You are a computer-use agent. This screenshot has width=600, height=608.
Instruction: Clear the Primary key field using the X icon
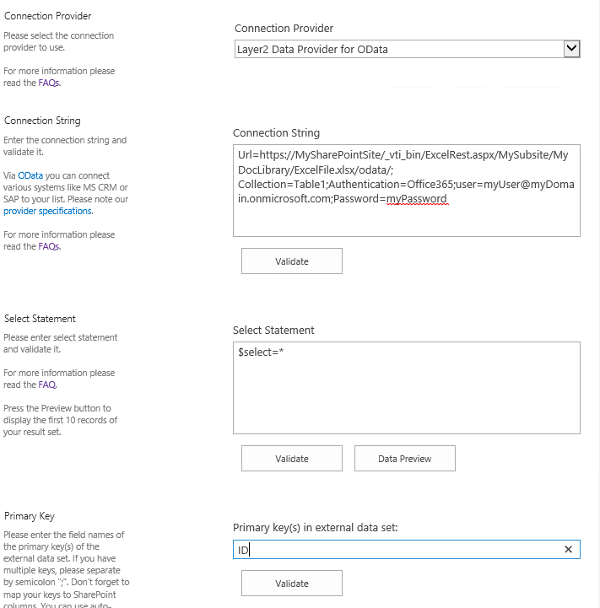pyautogui.click(x=568, y=550)
